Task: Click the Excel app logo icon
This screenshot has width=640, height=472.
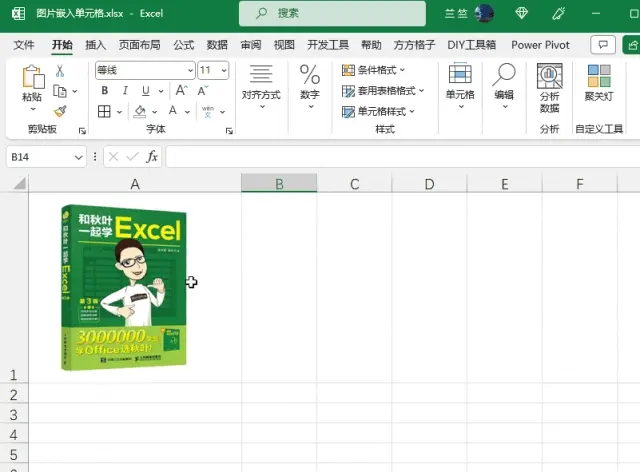Action: pos(18,13)
